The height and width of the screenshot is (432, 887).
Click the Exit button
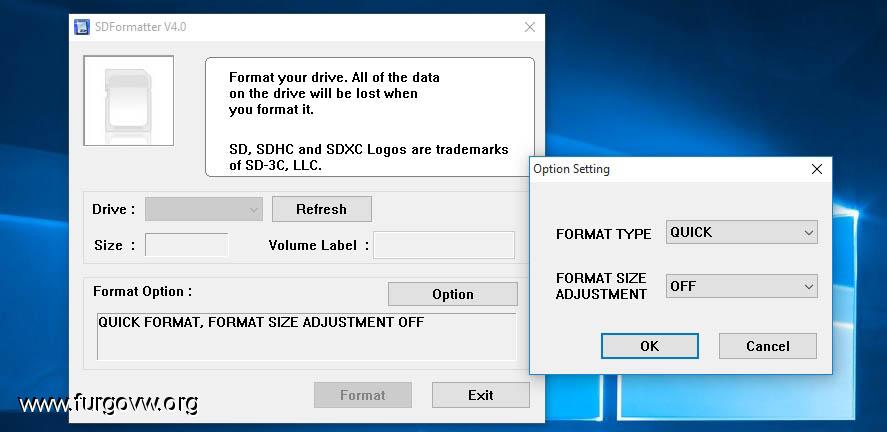pyautogui.click(x=481, y=395)
